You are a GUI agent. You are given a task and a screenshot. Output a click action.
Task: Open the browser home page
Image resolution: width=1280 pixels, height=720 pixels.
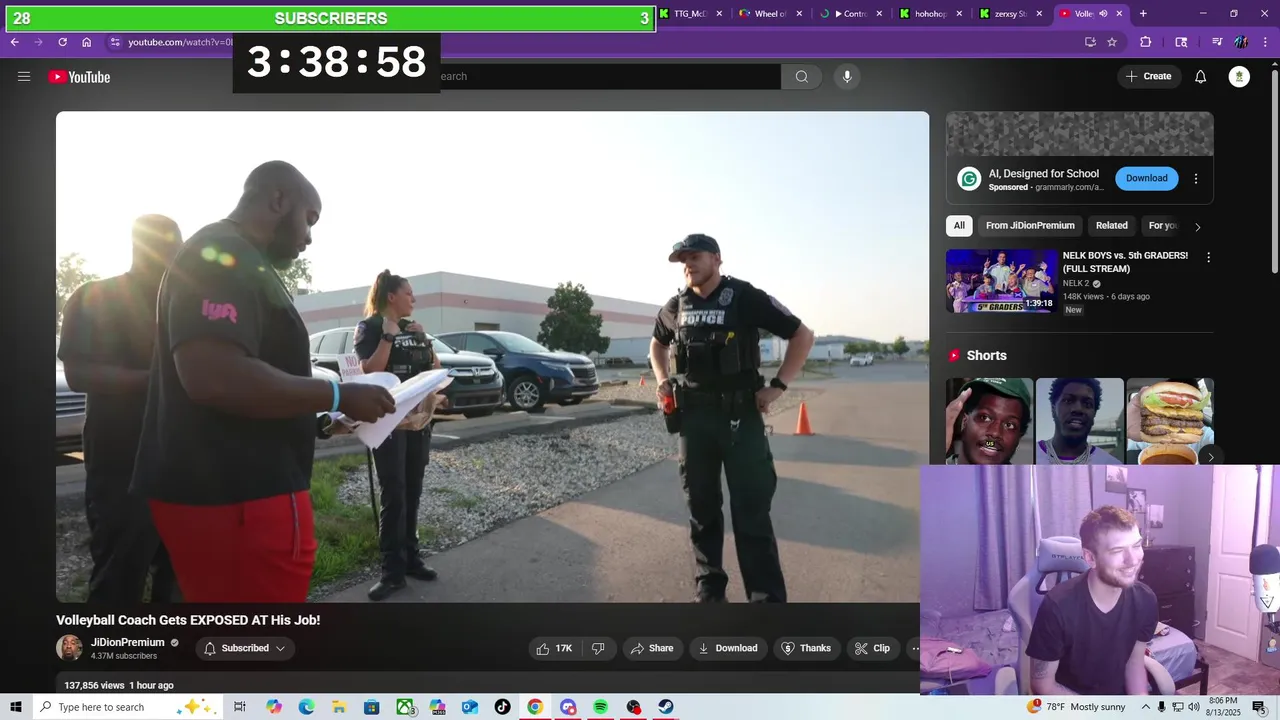pyautogui.click(x=86, y=42)
